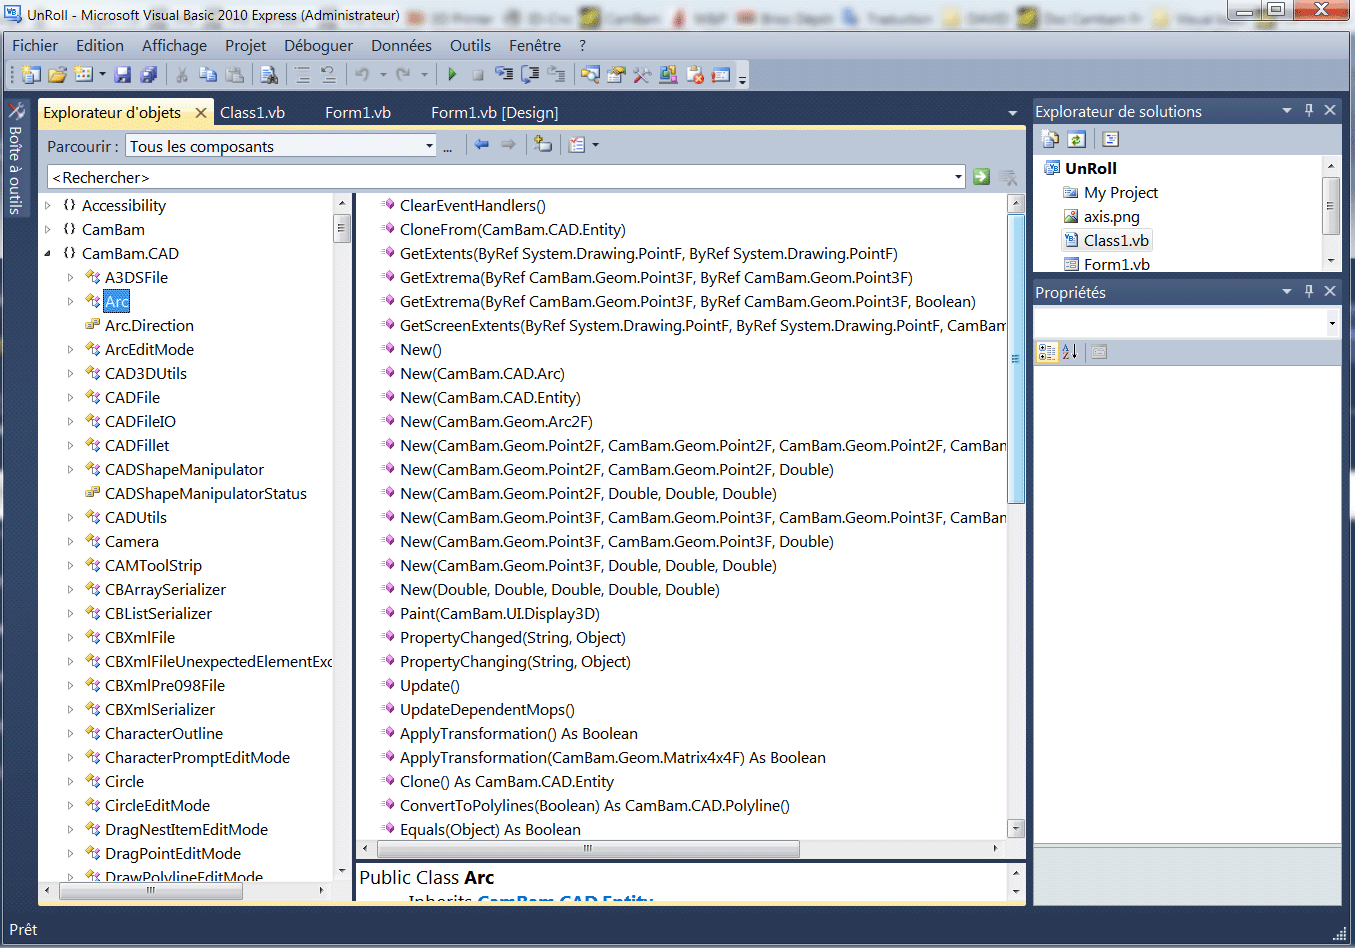Toggle pin on Explorateur de solutions panel
This screenshot has width=1355, height=948.
[x=1309, y=110]
